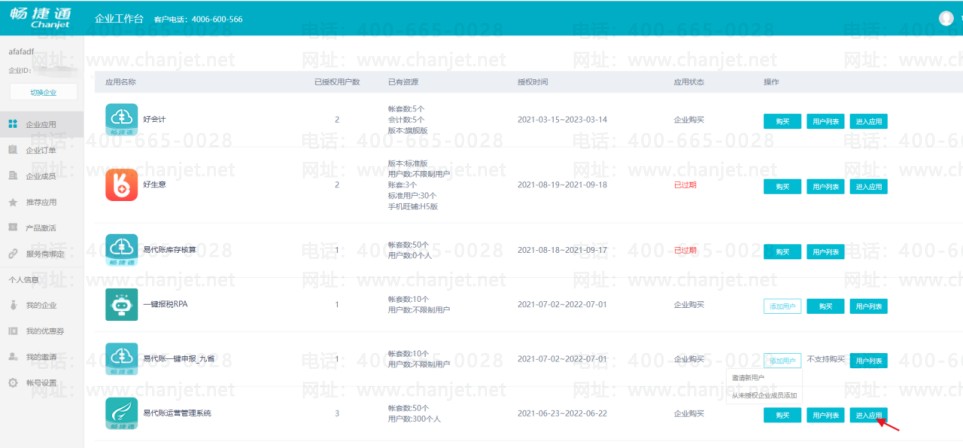Click 购买 for 好会计
Viewport: 963px width, 448px height.
pos(782,121)
